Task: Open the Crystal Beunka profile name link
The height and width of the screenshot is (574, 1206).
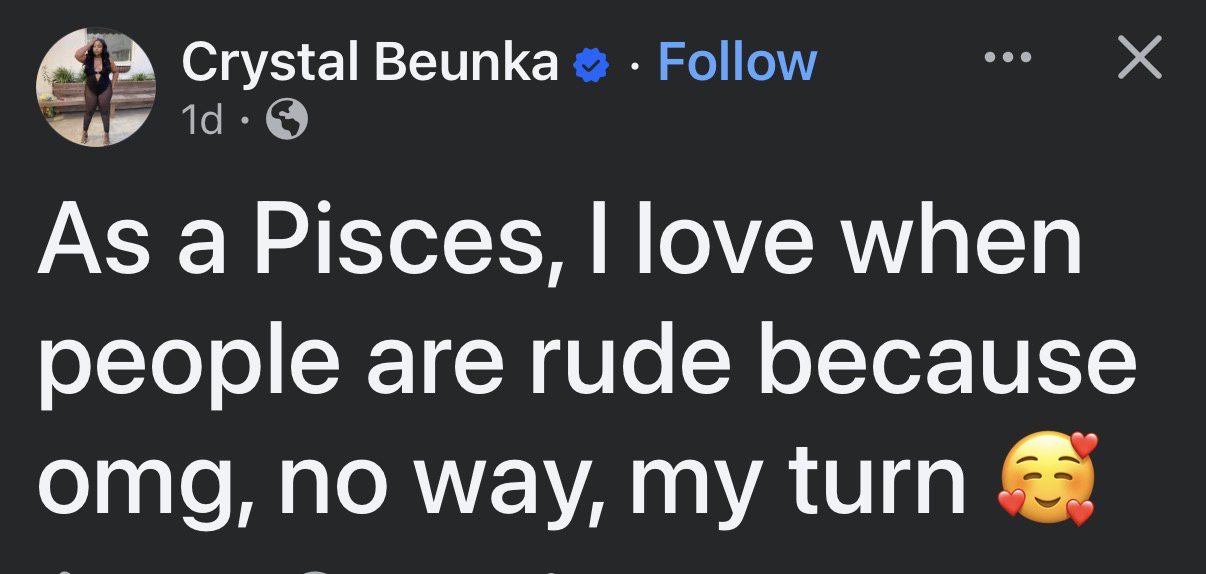Action: tap(369, 63)
